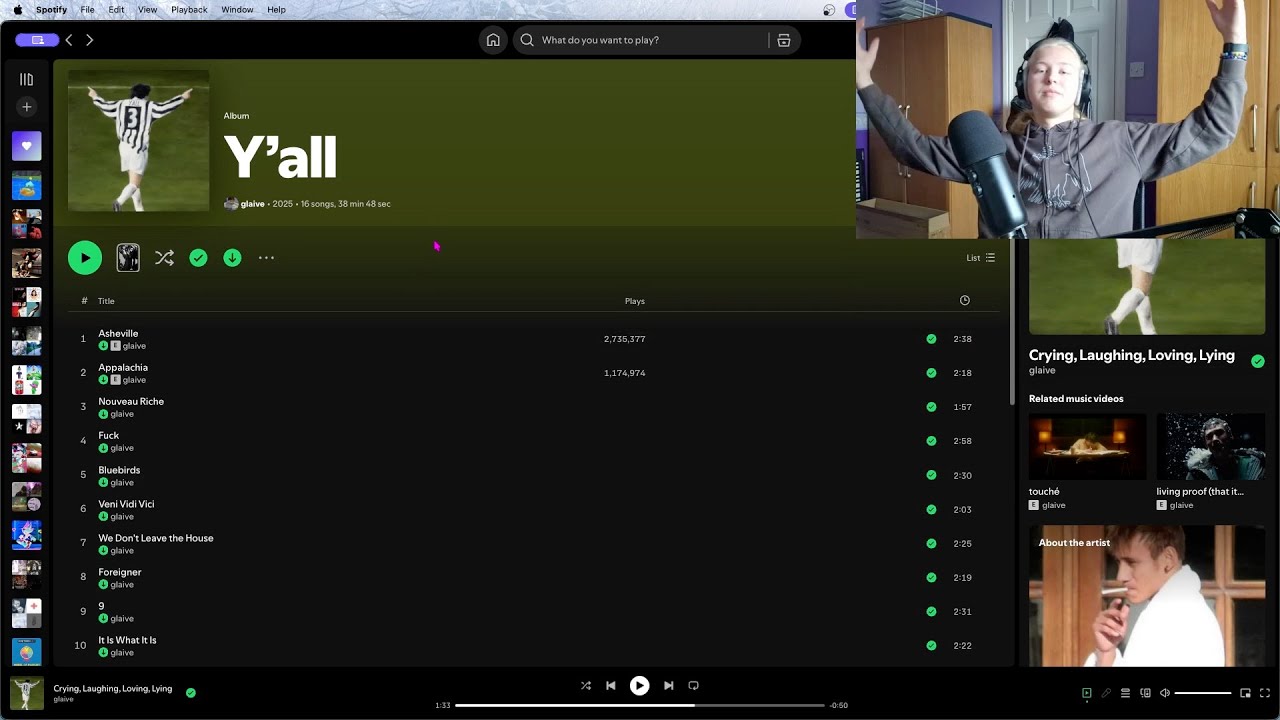Expand Your Library sidebar

[x=27, y=79]
